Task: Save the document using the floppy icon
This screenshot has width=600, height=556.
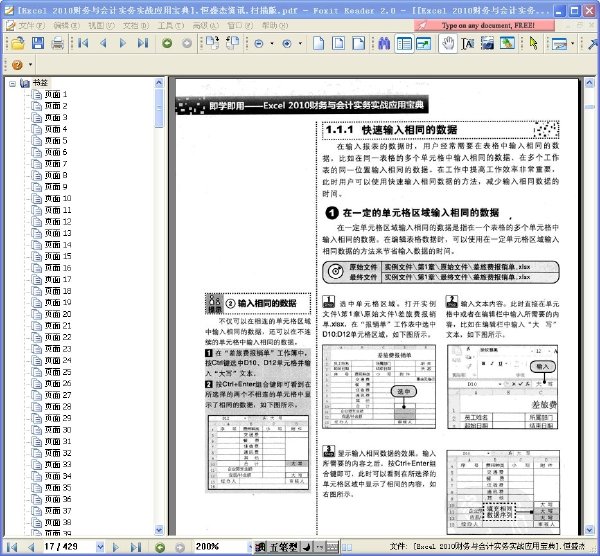Action: click(x=38, y=43)
